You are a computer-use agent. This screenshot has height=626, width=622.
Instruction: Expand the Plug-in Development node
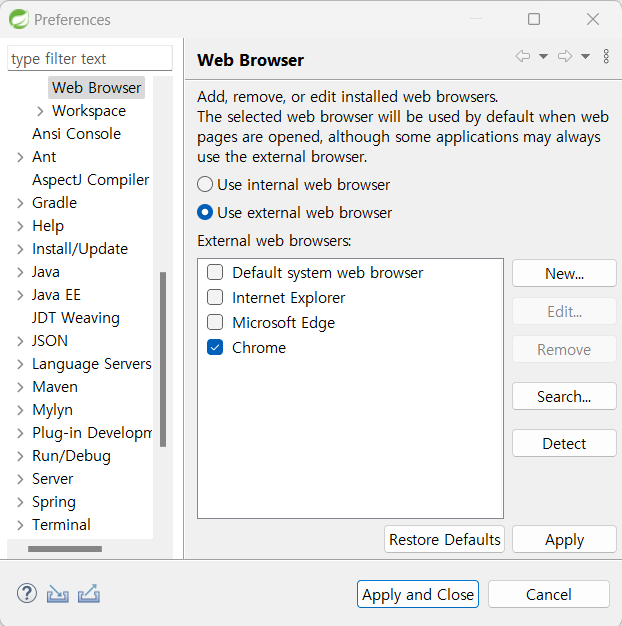pyautogui.click(x=20, y=433)
